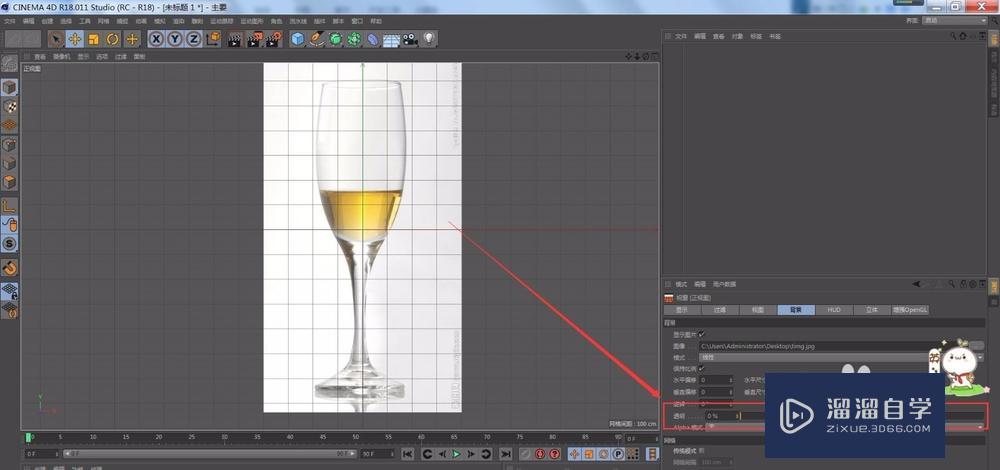This screenshot has width=1000, height=470.
Task: Select the Model mode cube icon
Action: point(9,87)
